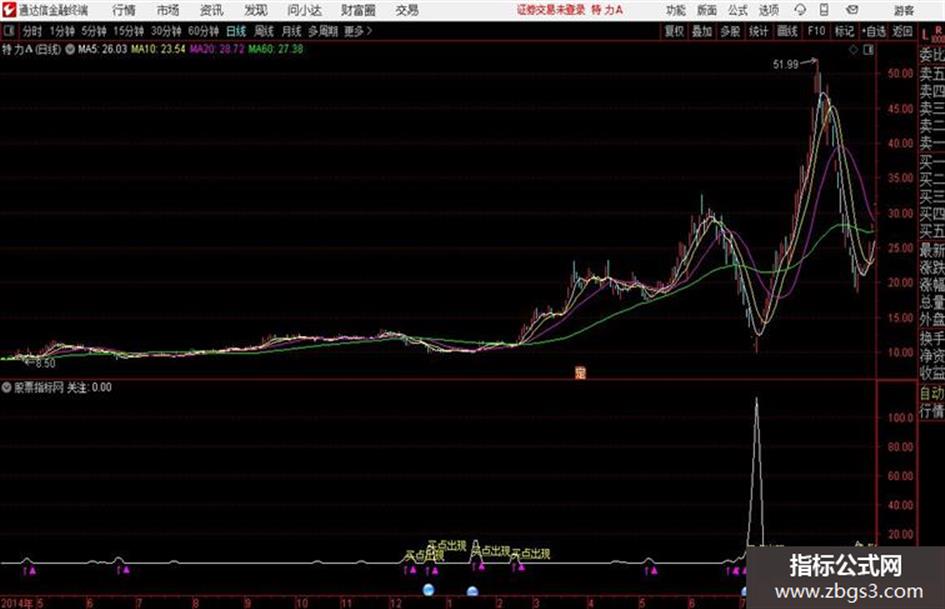Click the 51.99 high price label

785,65
